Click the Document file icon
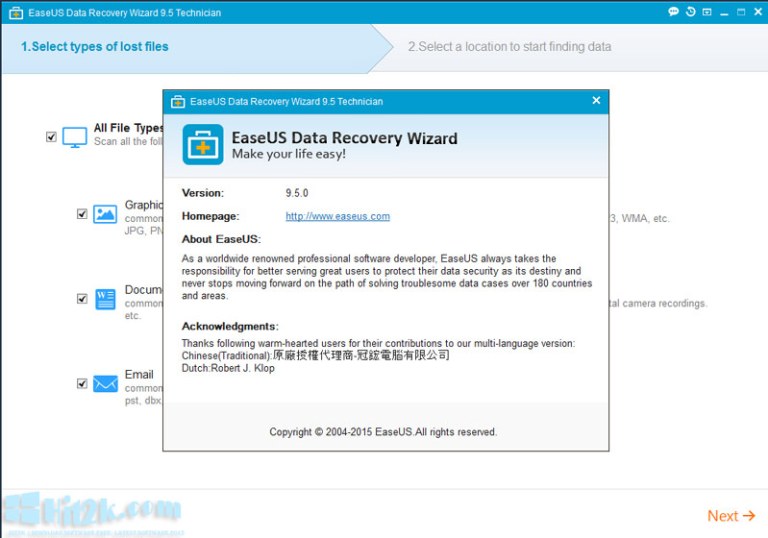768x538 pixels. [105, 299]
